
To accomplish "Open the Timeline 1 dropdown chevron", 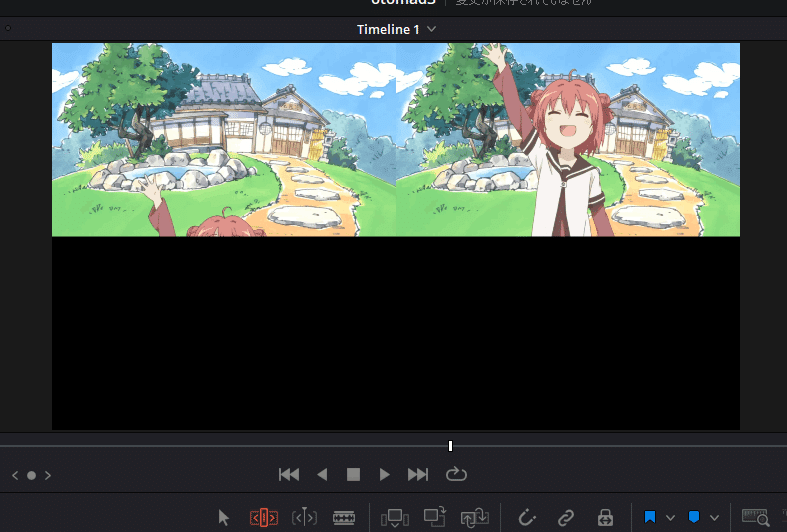I will pyautogui.click(x=431, y=29).
